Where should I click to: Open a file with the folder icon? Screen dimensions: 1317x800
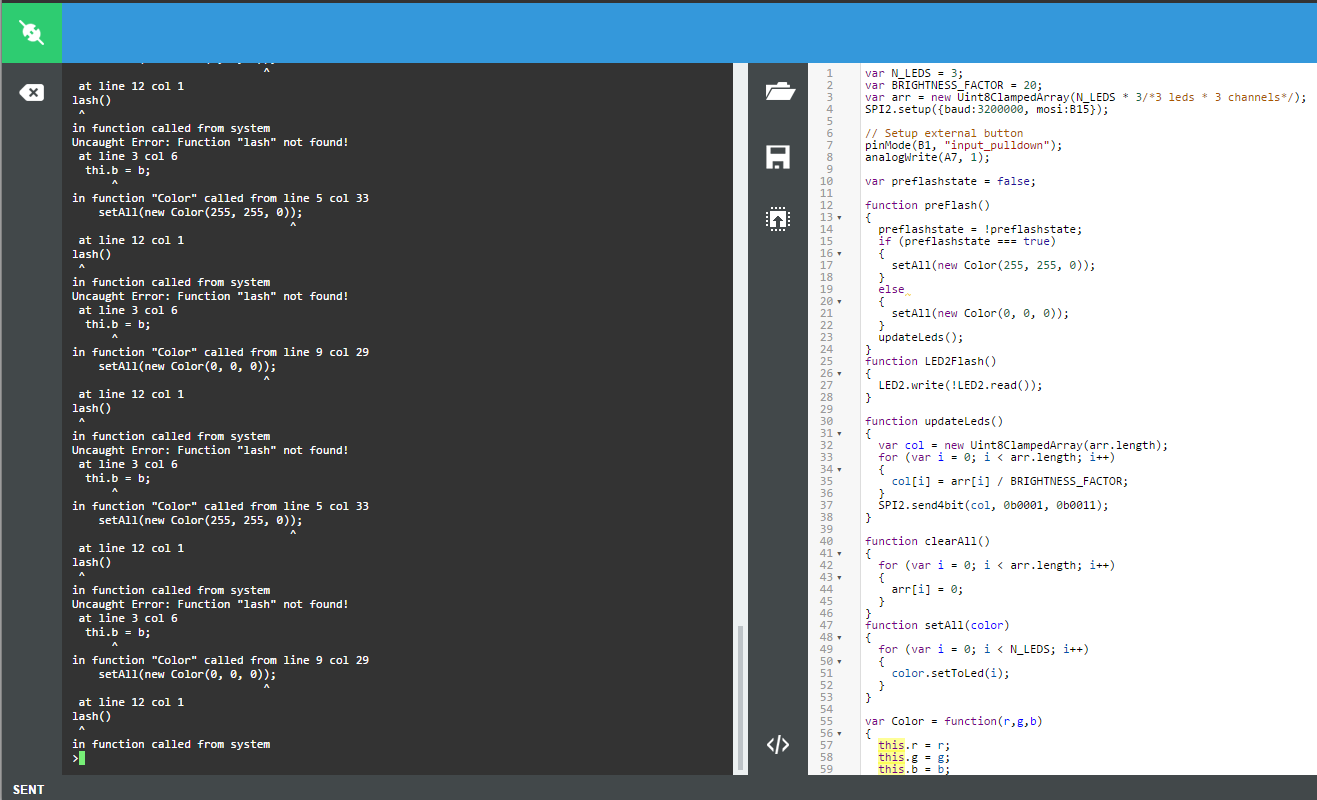pyautogui.click(x=779, y=92)
